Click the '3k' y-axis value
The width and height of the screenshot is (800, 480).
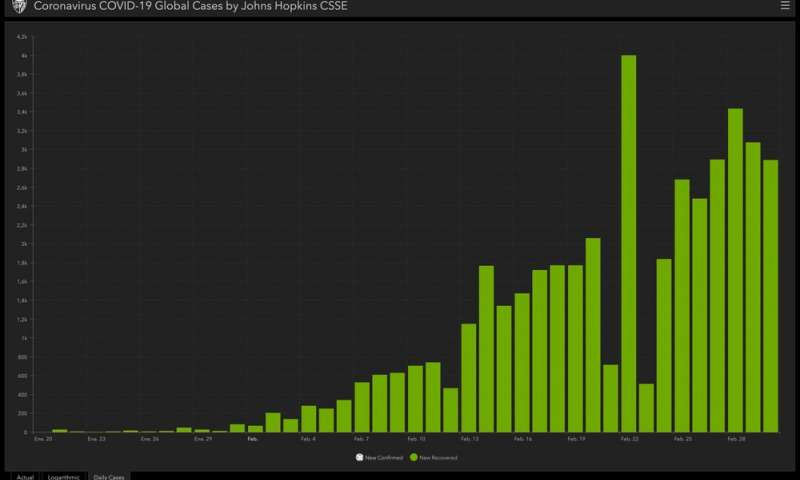click(x=24, y=149)
